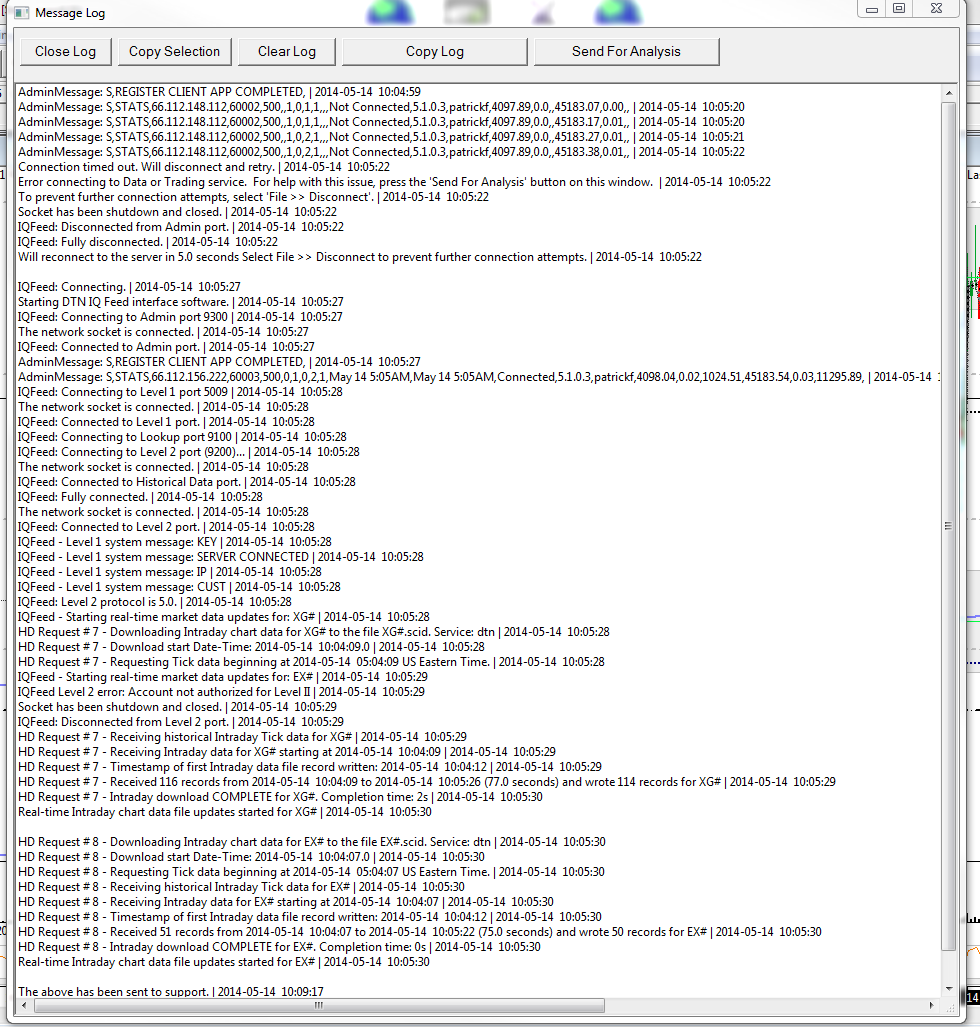Select the STATS line containing 'May 14 5:05AM'
Image resolution: width=980 pixels, height=1027 pixels.
[x=479, y=377]
